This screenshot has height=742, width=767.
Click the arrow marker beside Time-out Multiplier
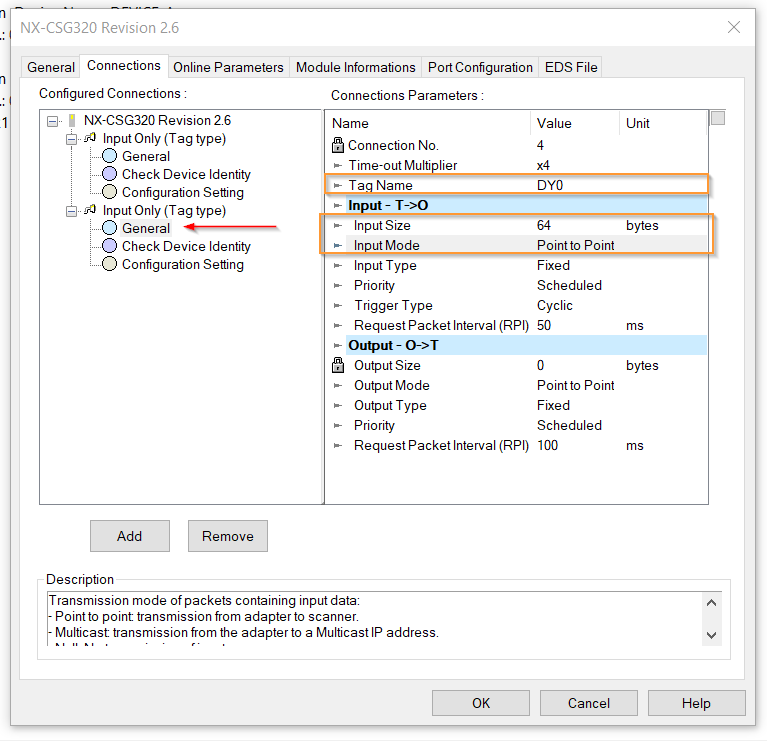pos(338,165)
